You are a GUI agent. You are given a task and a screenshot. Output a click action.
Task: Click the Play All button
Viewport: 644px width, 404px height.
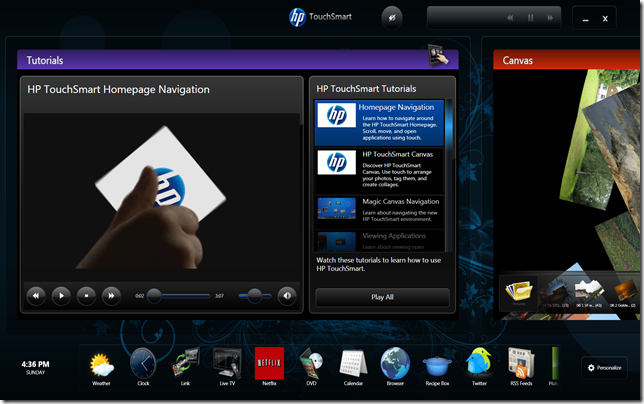click(382, 297)
